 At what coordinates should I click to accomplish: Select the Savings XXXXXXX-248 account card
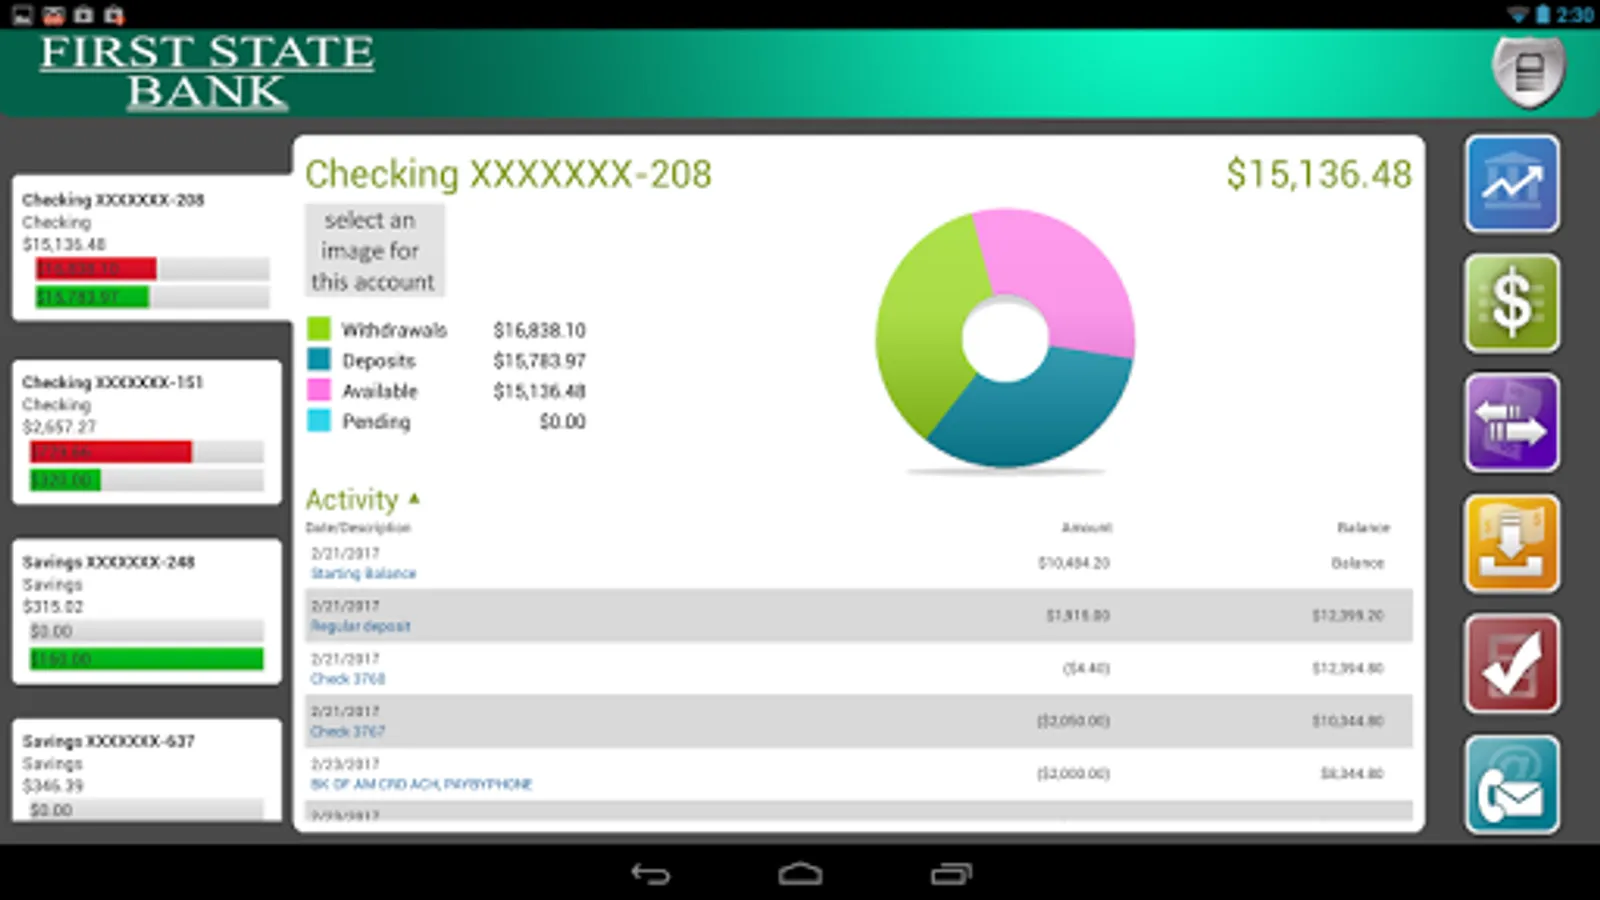[x=147, y=612]
